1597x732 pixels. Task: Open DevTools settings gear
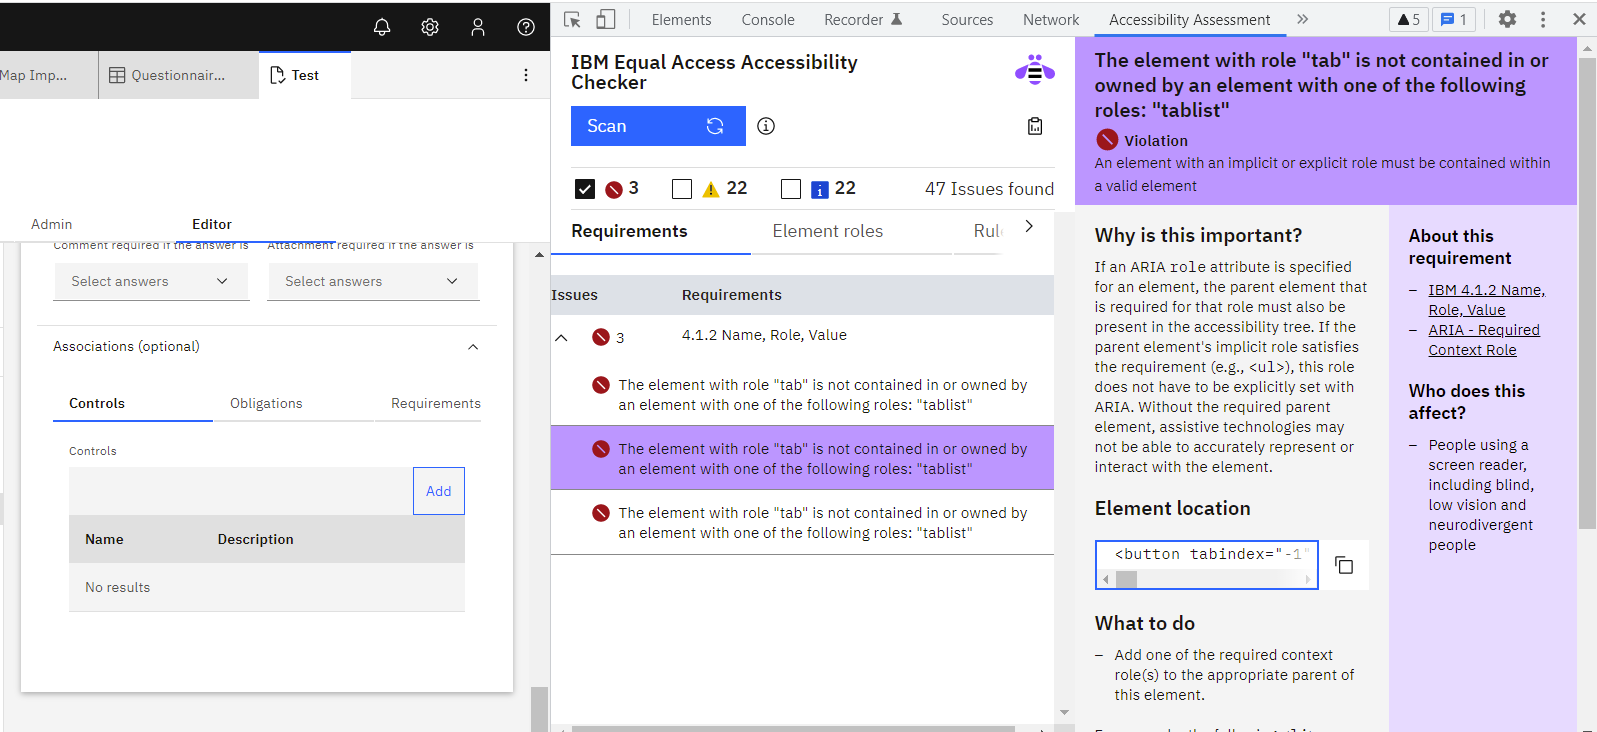(x=1507, y=19)
